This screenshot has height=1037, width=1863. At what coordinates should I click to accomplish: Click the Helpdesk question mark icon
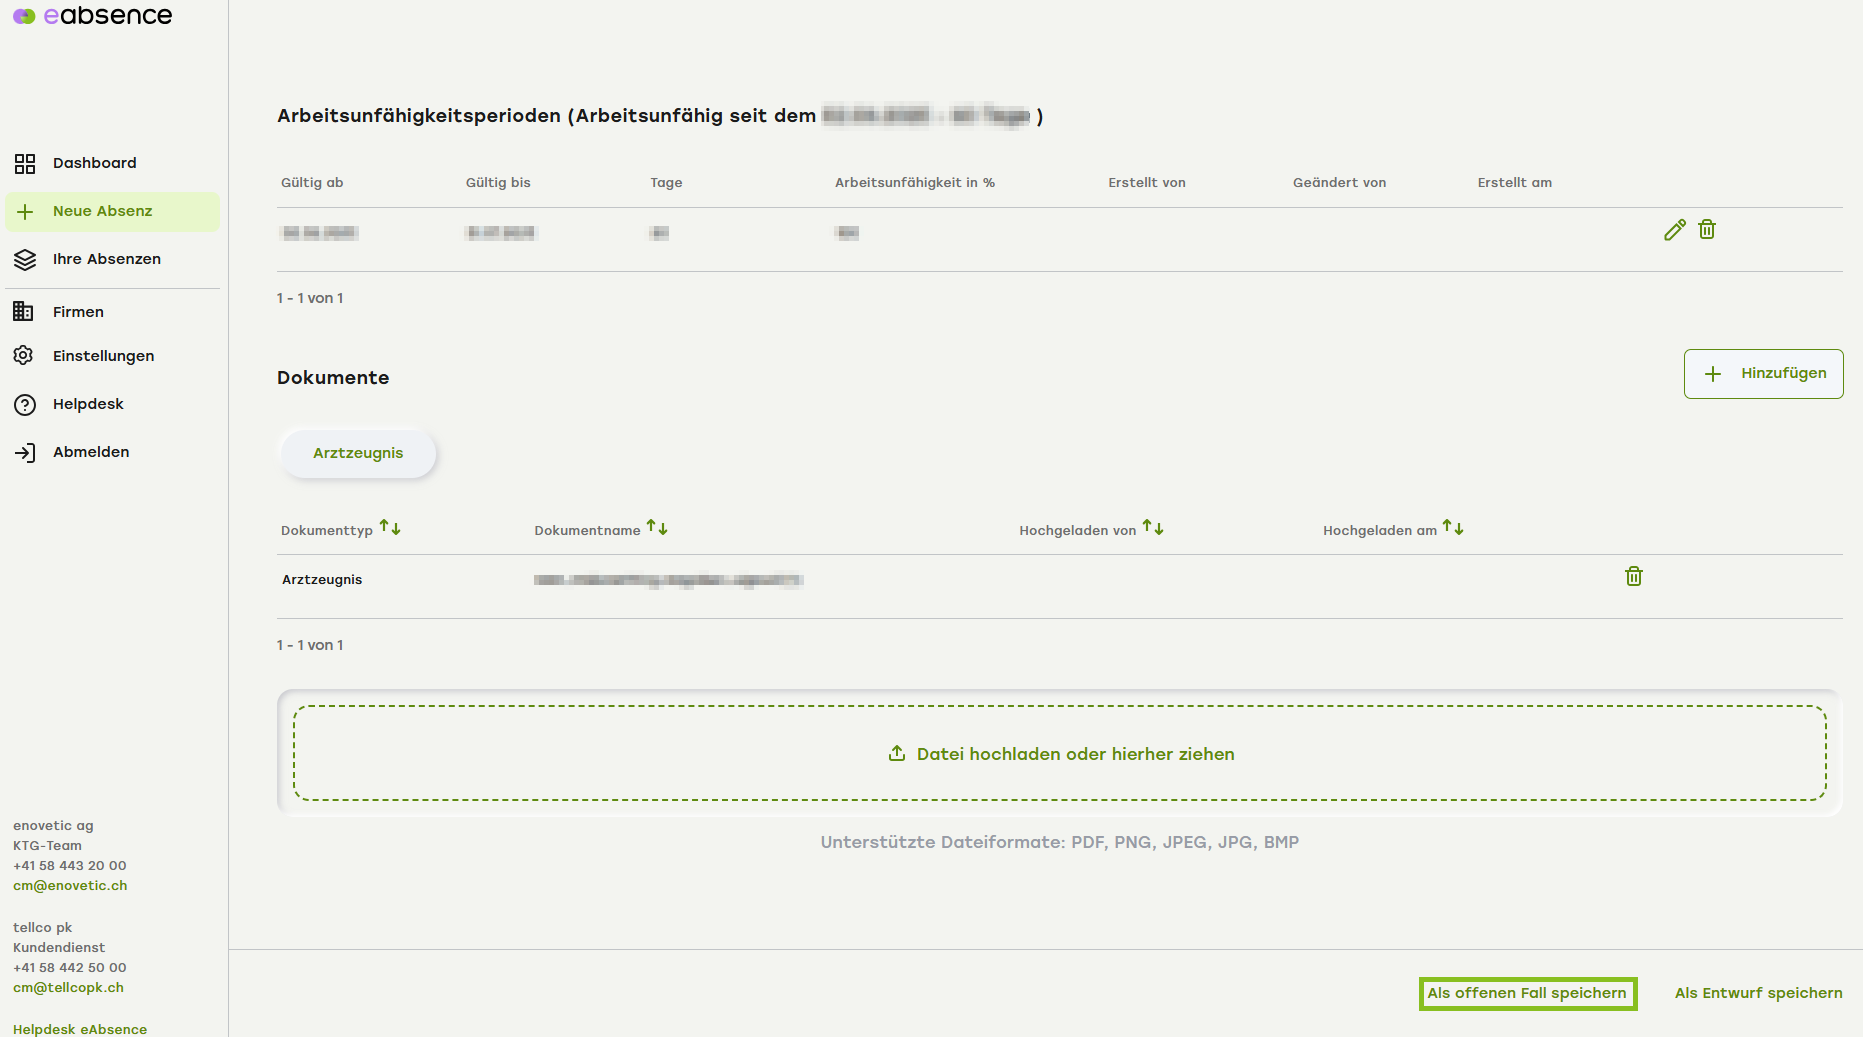pos(25,405)
